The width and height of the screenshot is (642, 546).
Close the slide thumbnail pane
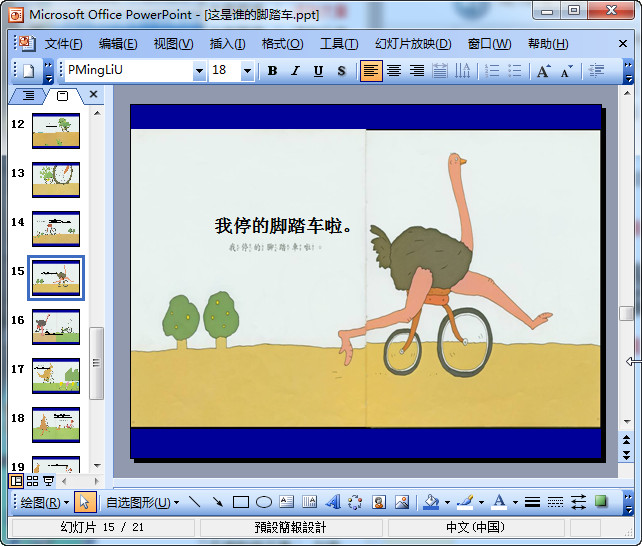tap(93, 95)
